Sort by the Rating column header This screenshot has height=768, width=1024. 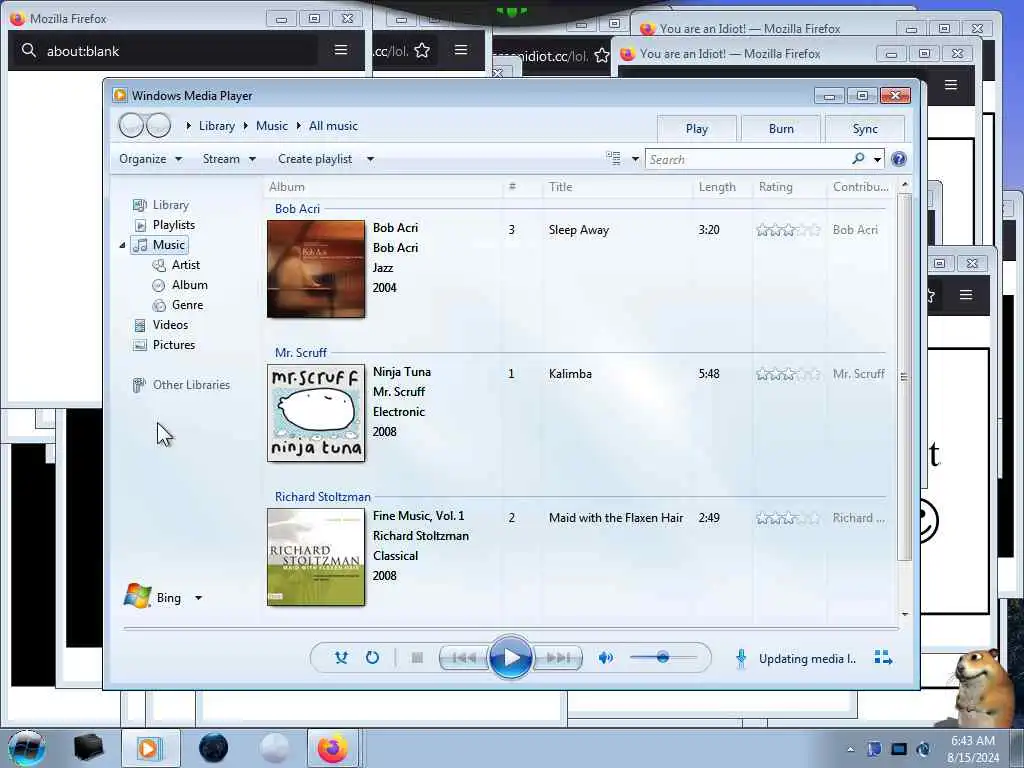[x=775, y=187]
